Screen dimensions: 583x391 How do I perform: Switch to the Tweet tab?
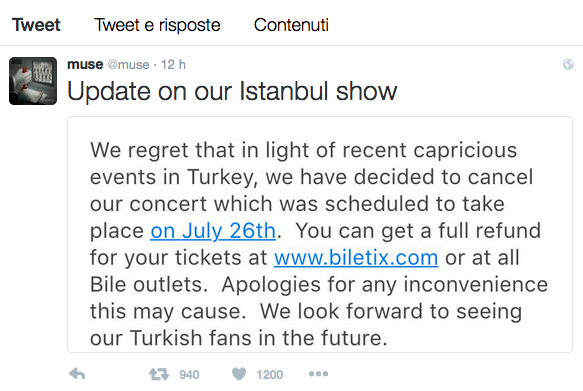coord(36,25)
